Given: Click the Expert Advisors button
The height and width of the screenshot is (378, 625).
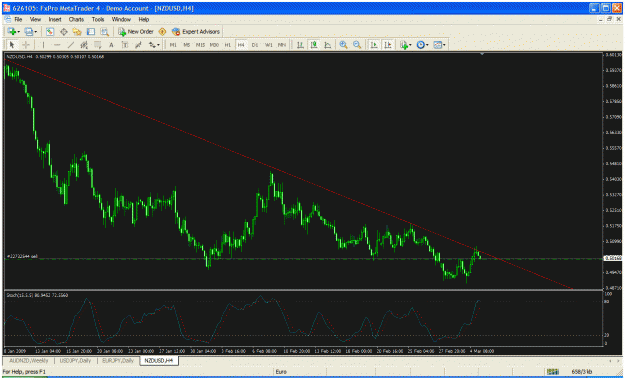Looking at the screenshot, I should pos(196,32).
